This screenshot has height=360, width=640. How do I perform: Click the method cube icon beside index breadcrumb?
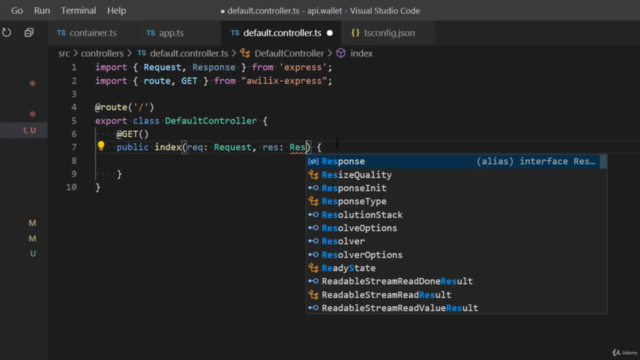click(341, 53)
